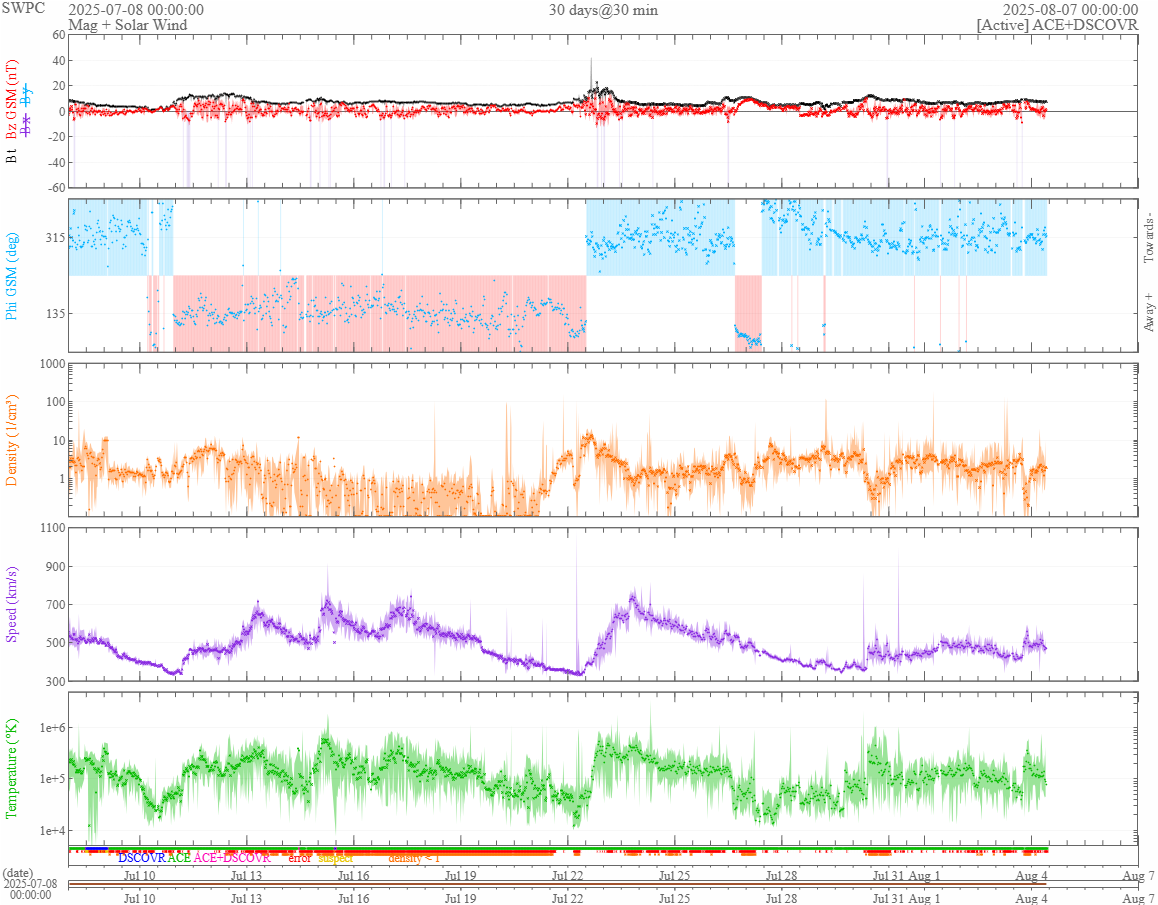Click the data source status strip under the temperature plot

[x=558, y=850]
